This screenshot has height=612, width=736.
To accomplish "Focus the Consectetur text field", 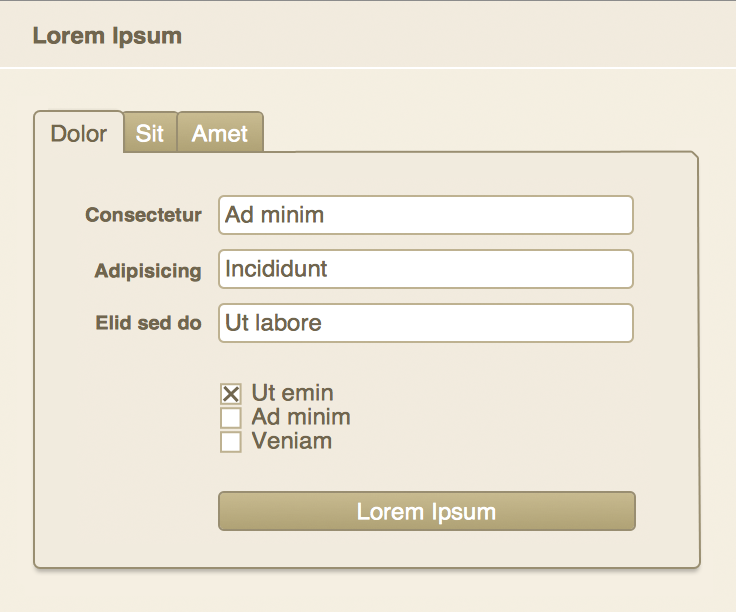I will coord(426,215).
